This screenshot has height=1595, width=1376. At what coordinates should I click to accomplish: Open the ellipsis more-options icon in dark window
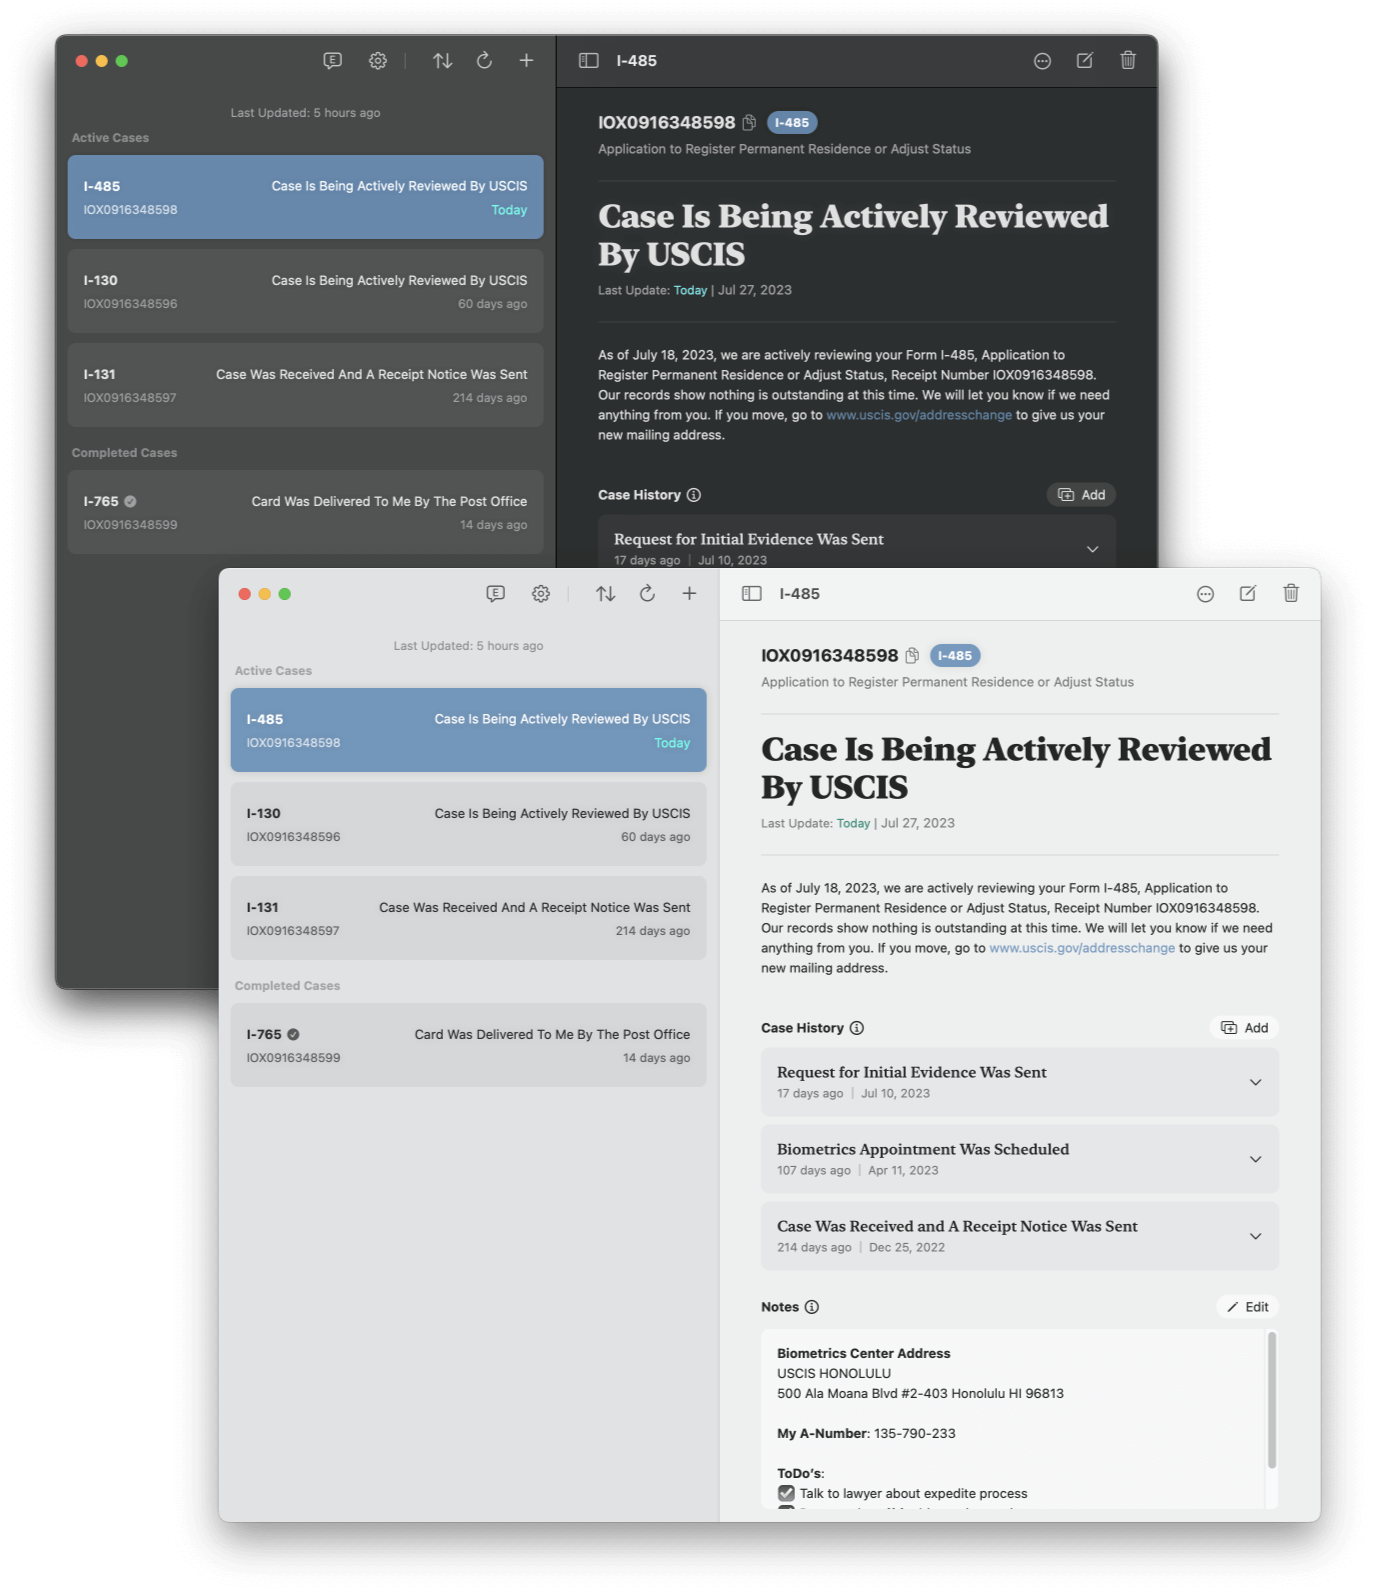[x=1042, y=61]
